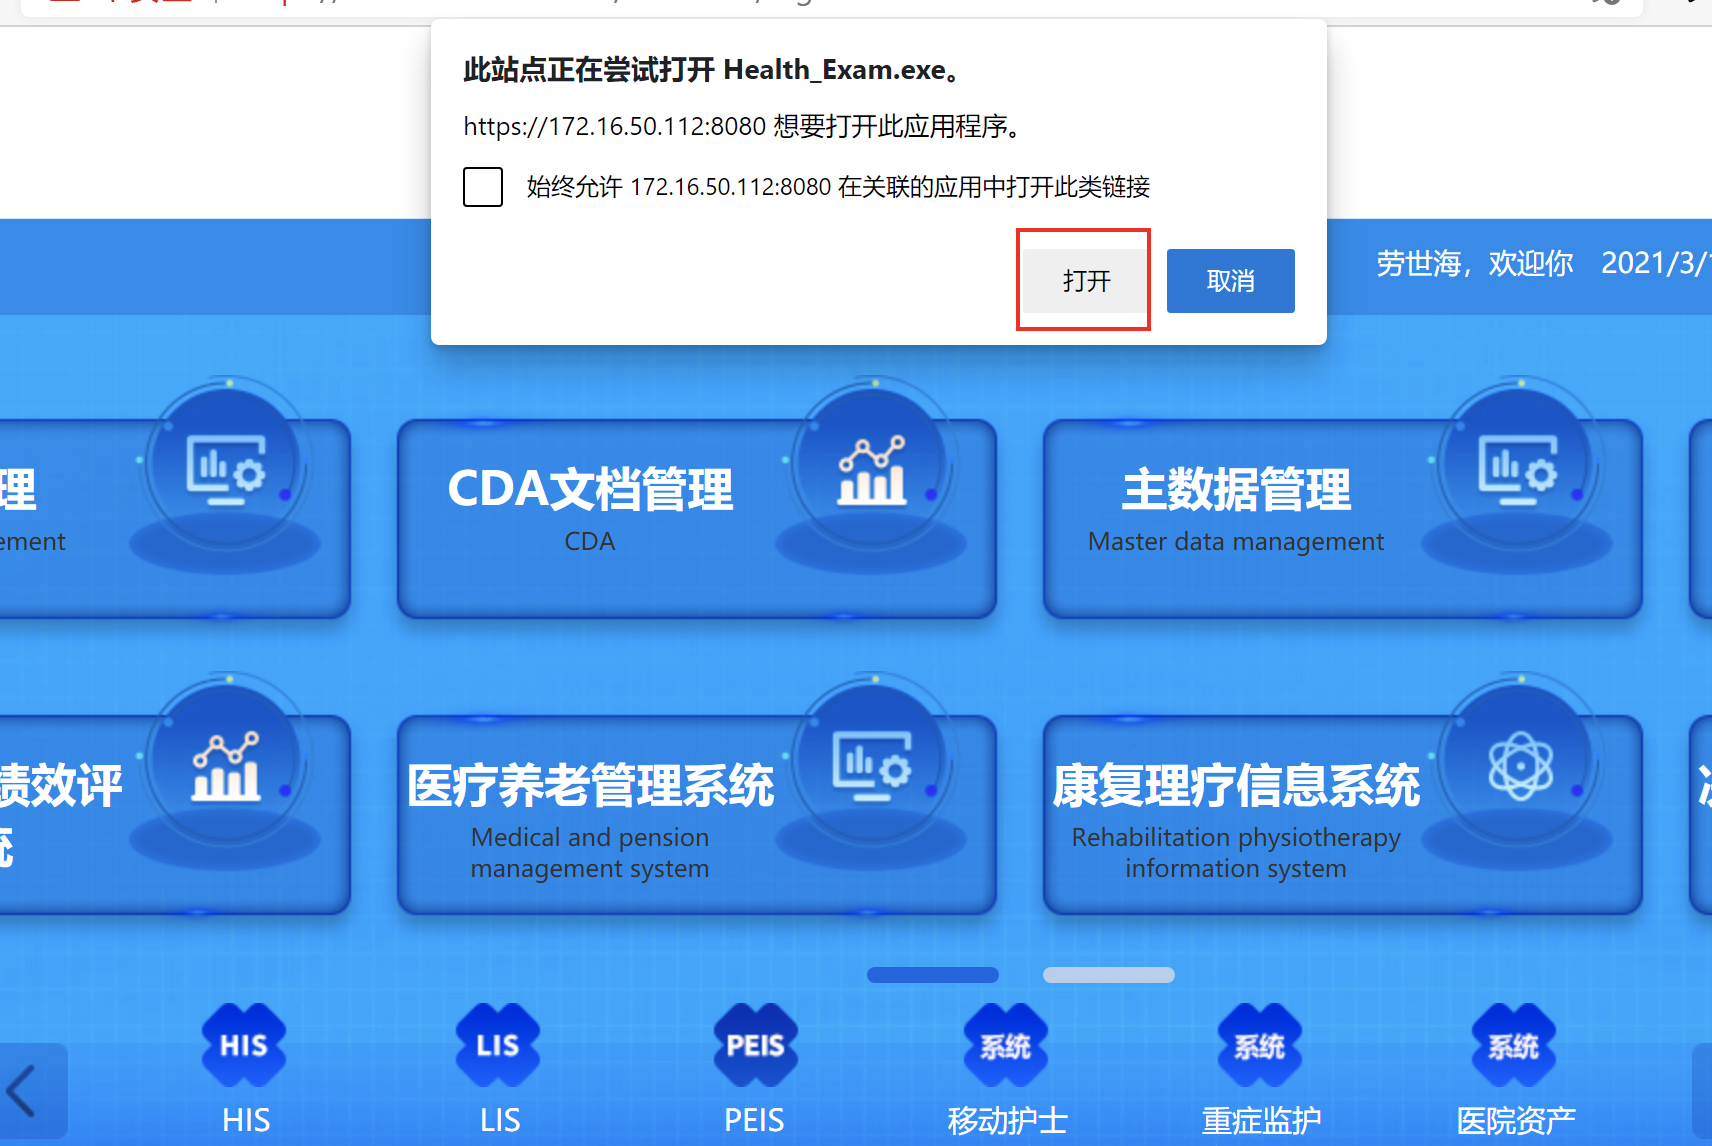Viewport: 1712px width, 1146px height.
Task: Click the bar-chart icon on the 绩效评 card
Action: (226, 766)
